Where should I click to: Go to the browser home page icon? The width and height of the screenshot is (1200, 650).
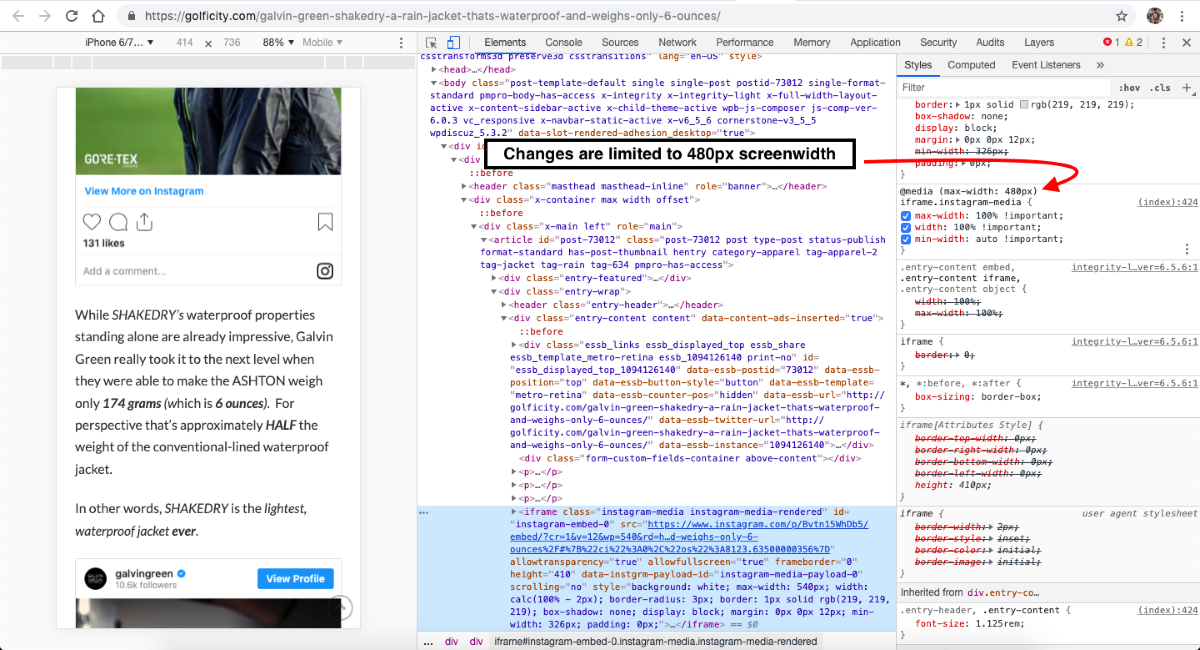click(98, 17)
